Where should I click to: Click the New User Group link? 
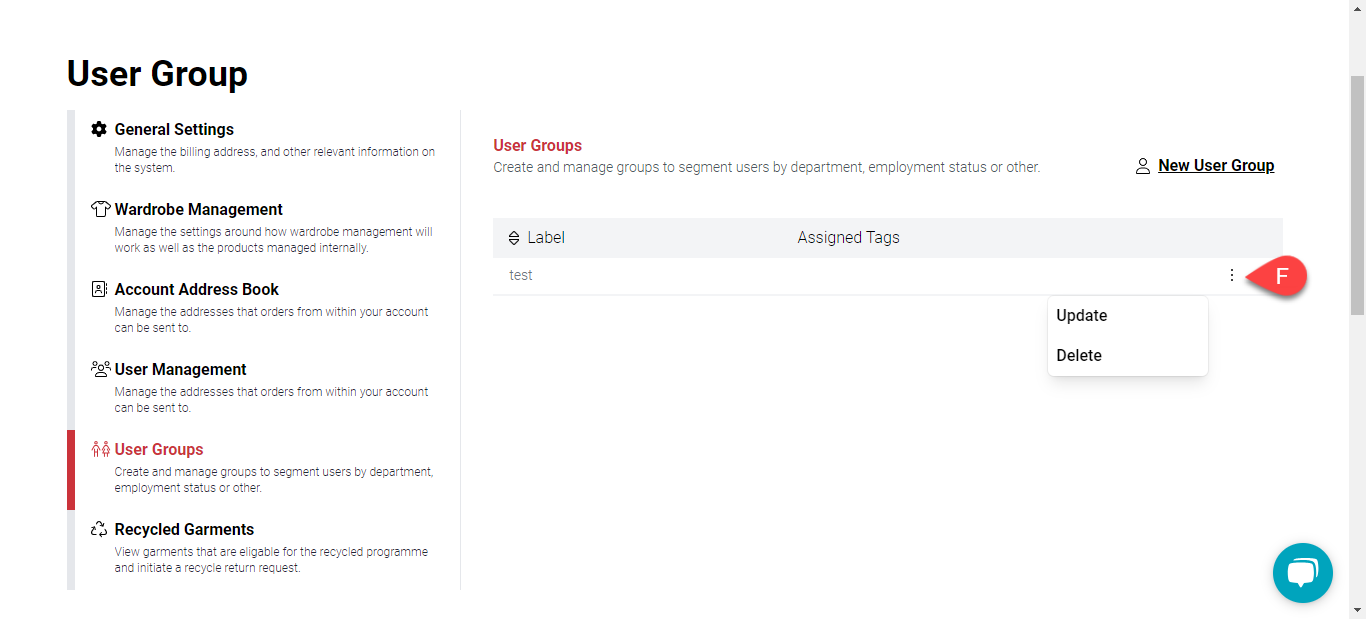[x=1216, y=166]
